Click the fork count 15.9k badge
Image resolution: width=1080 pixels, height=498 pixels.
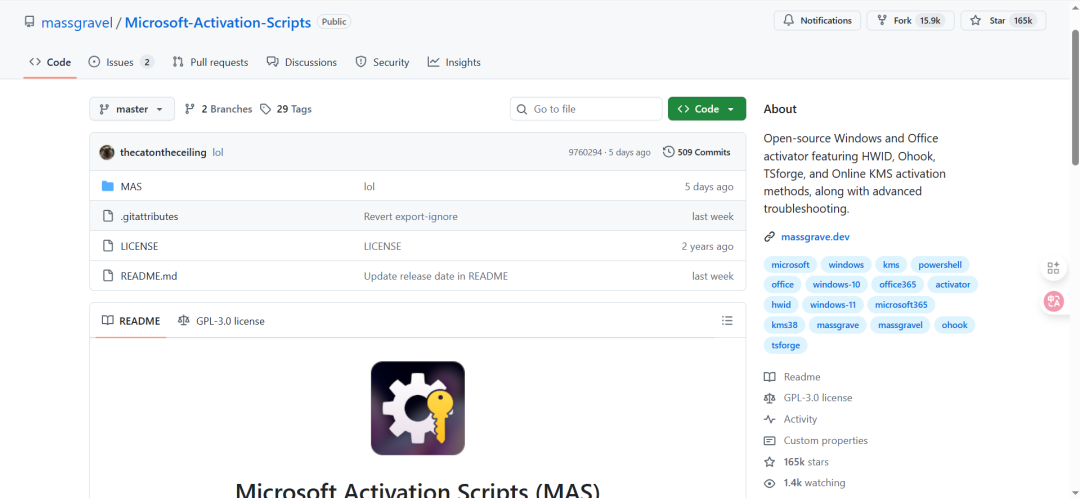tap(930, 21)
